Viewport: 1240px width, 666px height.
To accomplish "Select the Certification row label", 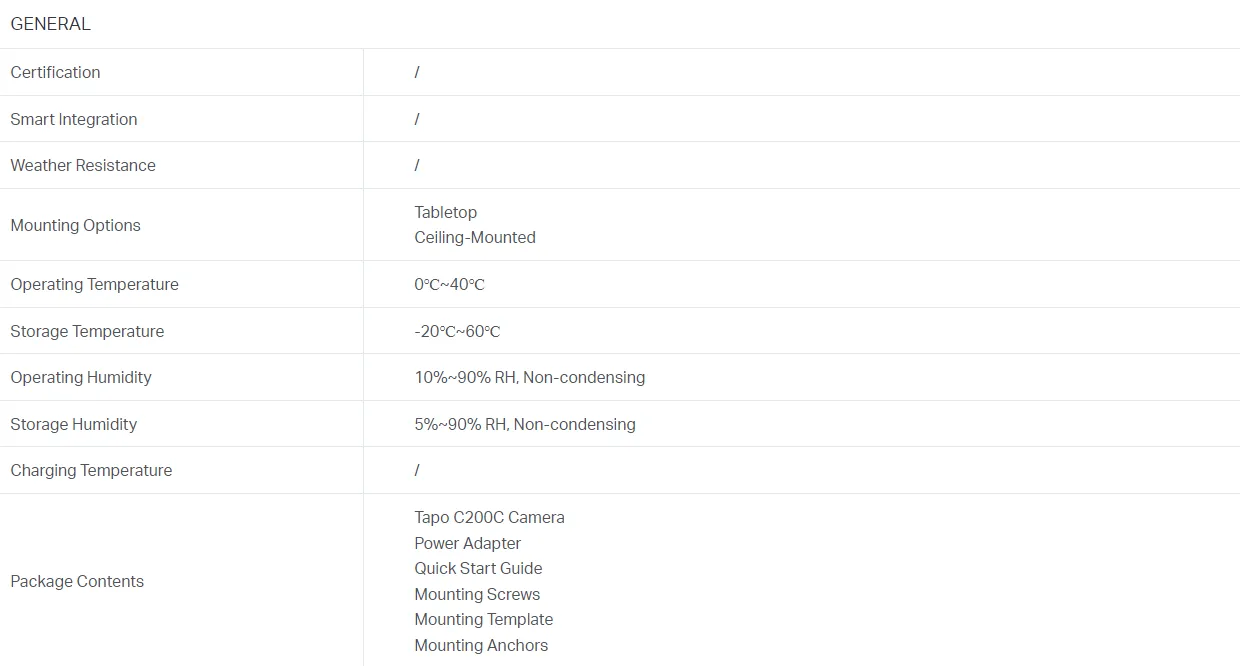I will click(55, 72).
